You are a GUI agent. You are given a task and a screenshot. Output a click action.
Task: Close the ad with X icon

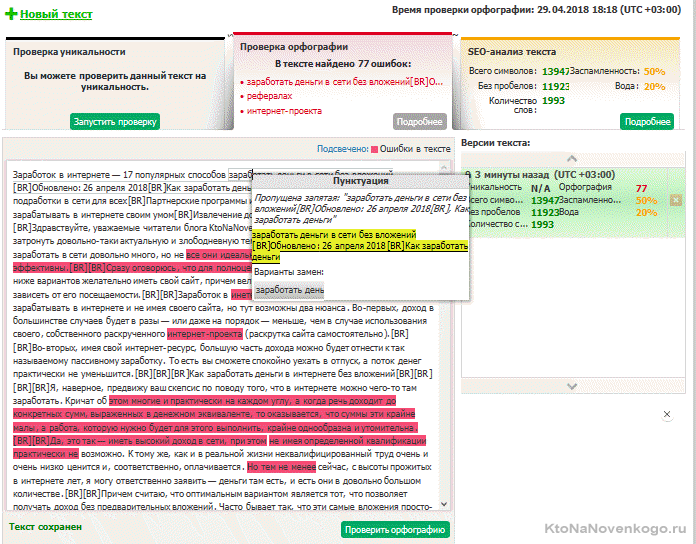667,414
